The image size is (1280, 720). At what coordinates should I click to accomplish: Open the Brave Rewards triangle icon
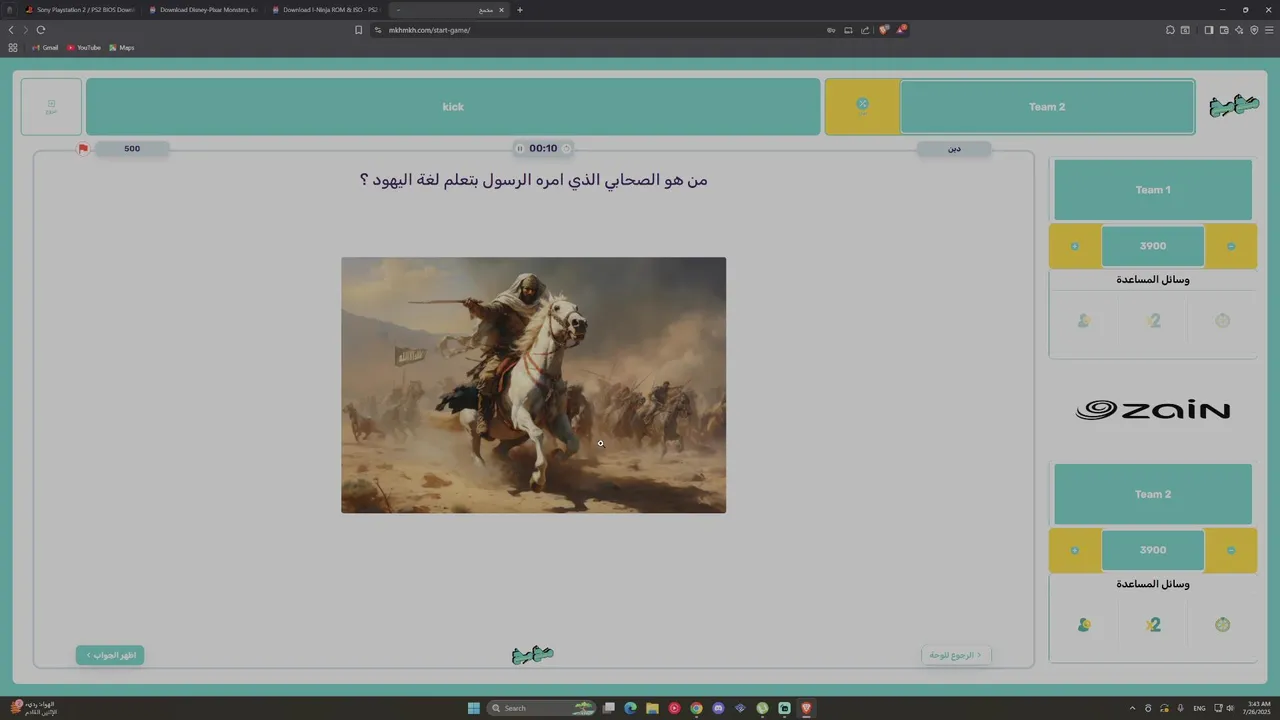pos(900,30)
